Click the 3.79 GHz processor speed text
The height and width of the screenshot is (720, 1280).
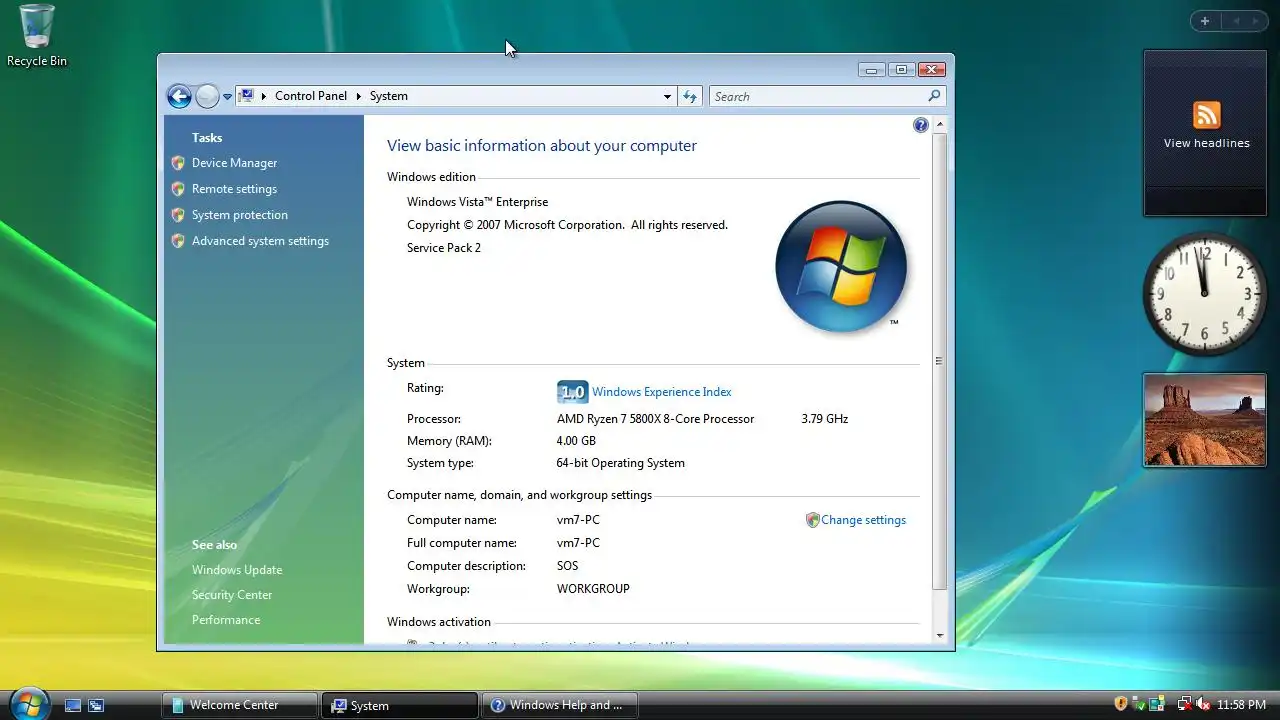[824, 419]
